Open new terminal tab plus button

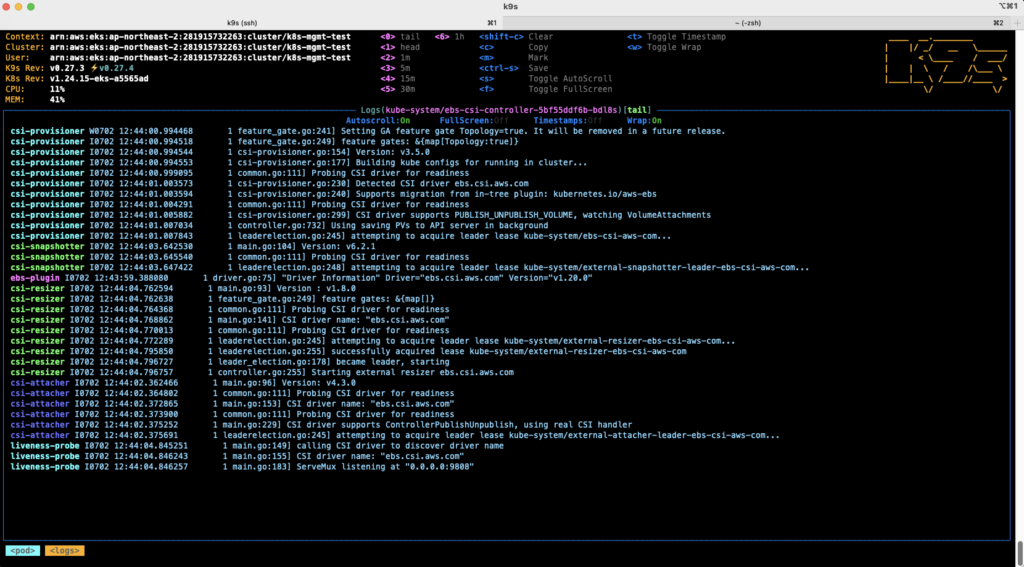pyautogui.click(x=1016, y=22)
